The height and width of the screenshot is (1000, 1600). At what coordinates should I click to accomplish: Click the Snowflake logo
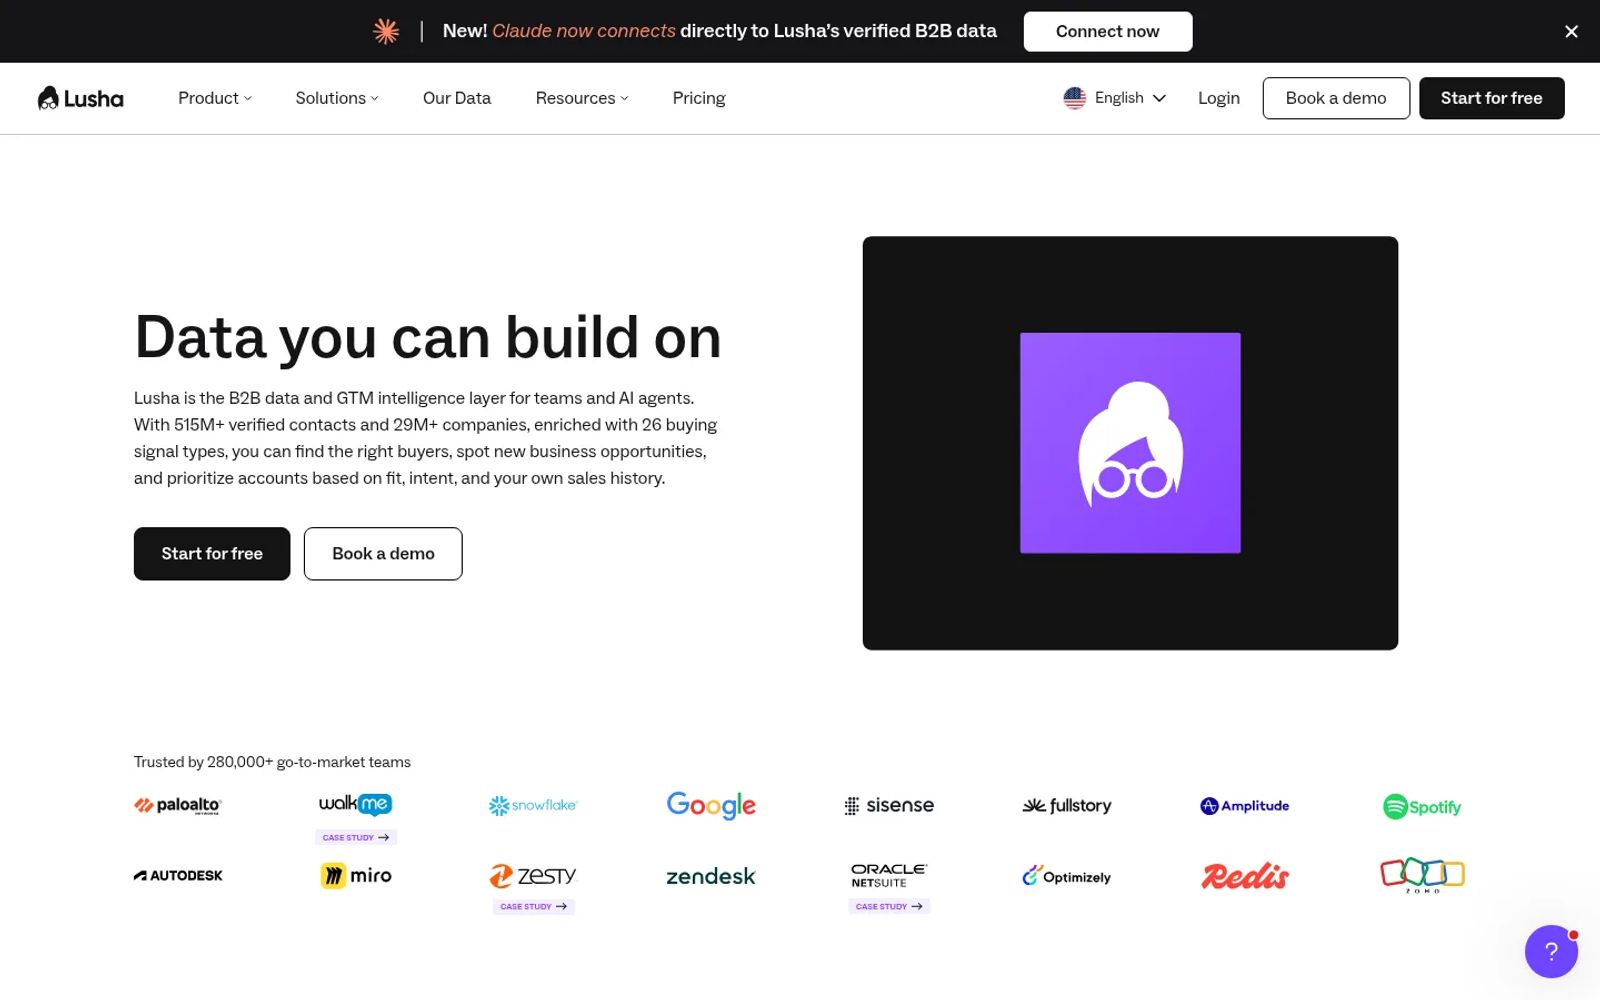coord(533,805)
